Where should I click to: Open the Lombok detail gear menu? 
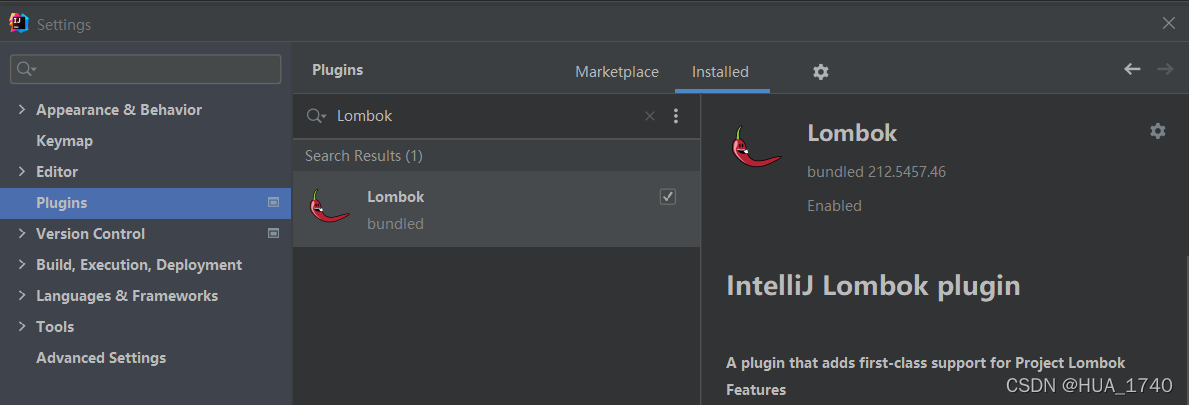[1157, 131]
